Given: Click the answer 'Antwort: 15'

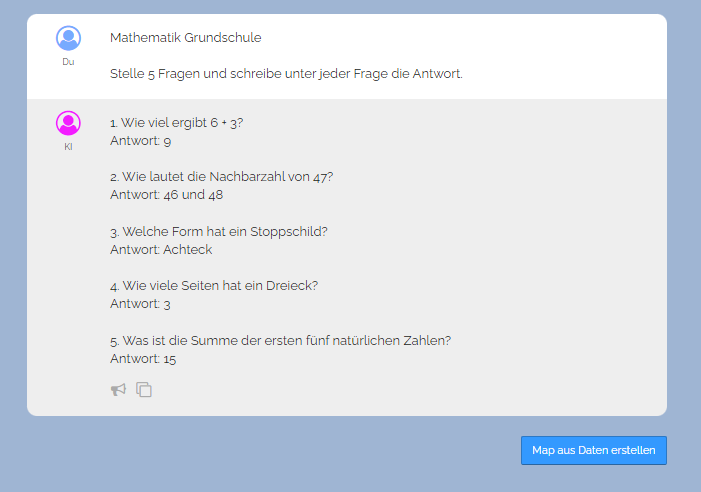Looking at the screenshot, I should click(143, 358).
